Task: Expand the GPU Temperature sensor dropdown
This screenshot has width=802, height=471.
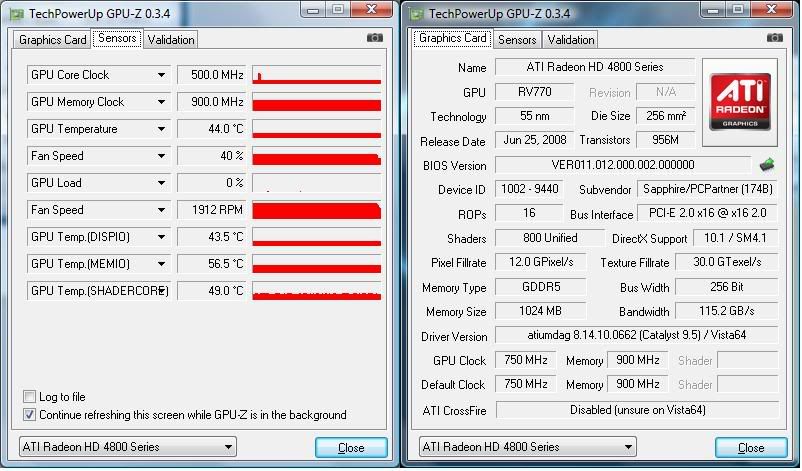Action: point(161,129)
